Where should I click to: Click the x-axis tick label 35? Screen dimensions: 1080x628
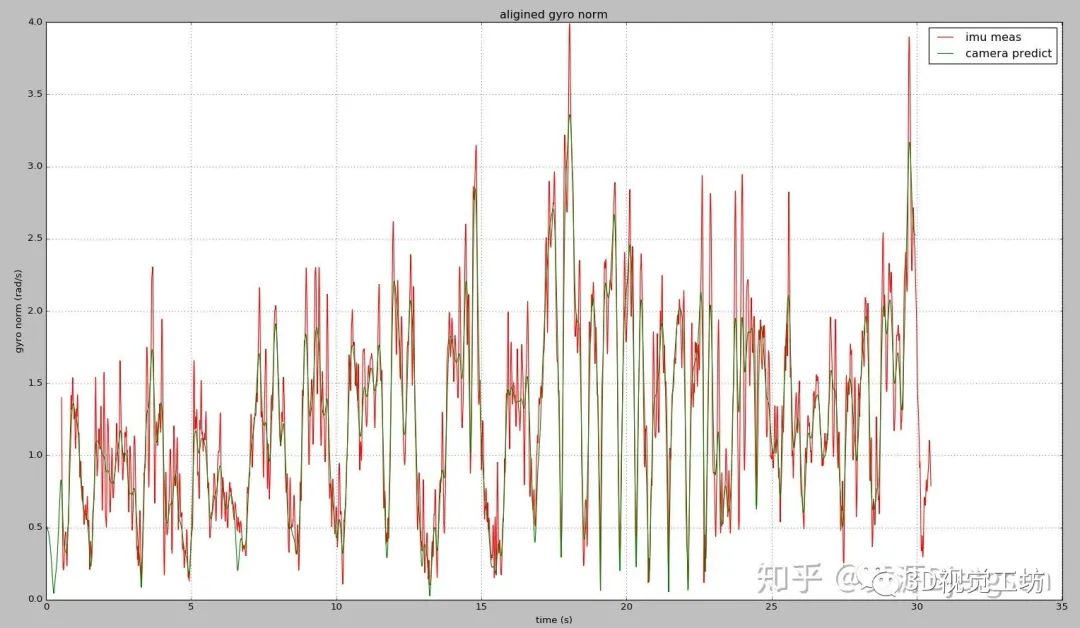click(x=1061, y=606)
